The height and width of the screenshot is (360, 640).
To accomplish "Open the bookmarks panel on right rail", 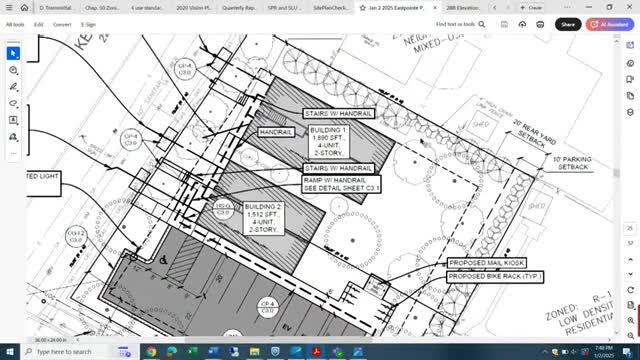I will click(x=630, y=79).
